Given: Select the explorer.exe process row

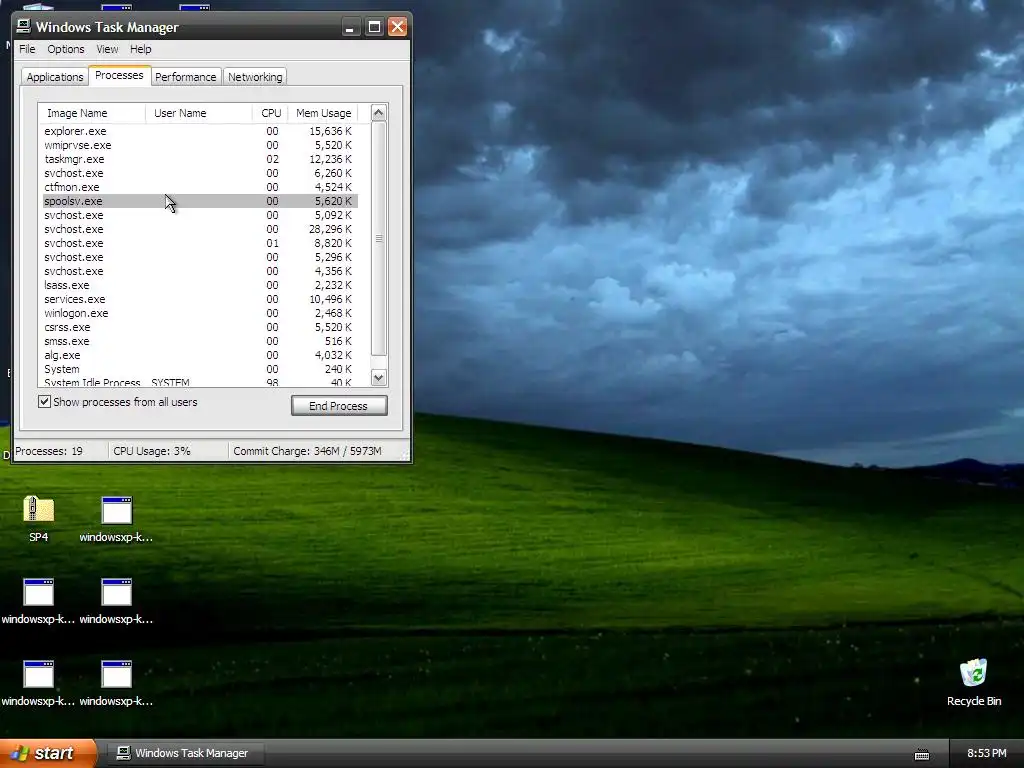Looking at the screenshot, I should (200, 131).
